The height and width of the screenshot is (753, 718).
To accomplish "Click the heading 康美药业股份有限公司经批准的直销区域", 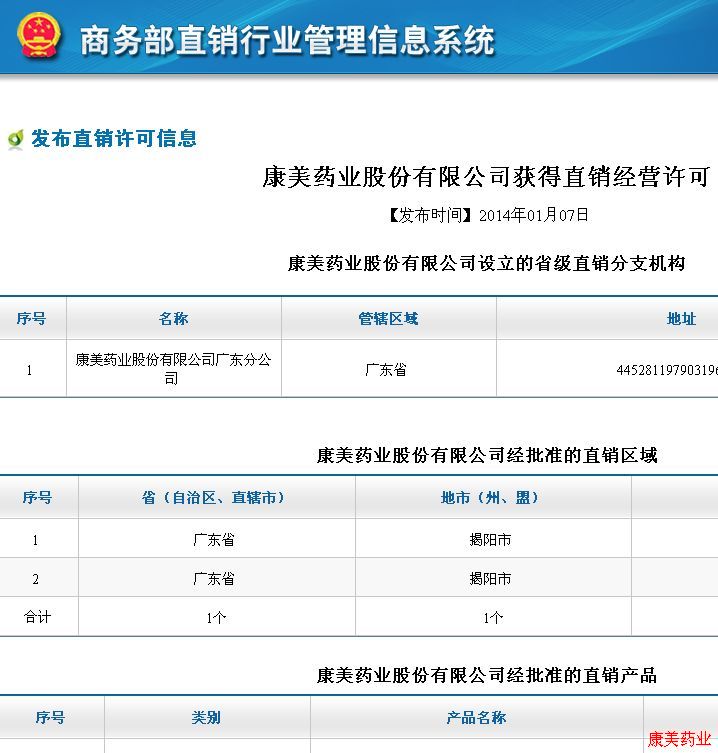I will click(487, 455).
